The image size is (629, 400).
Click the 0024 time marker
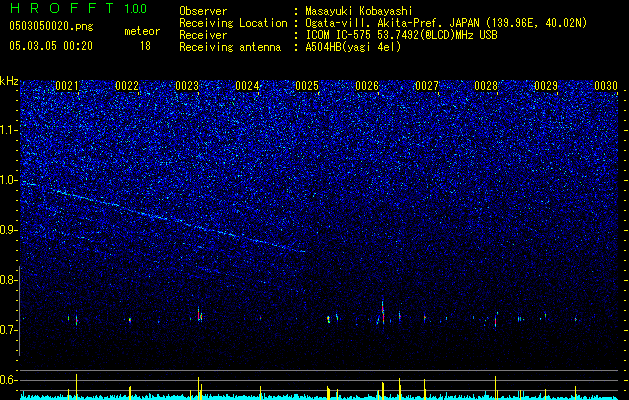pos(247,86)
